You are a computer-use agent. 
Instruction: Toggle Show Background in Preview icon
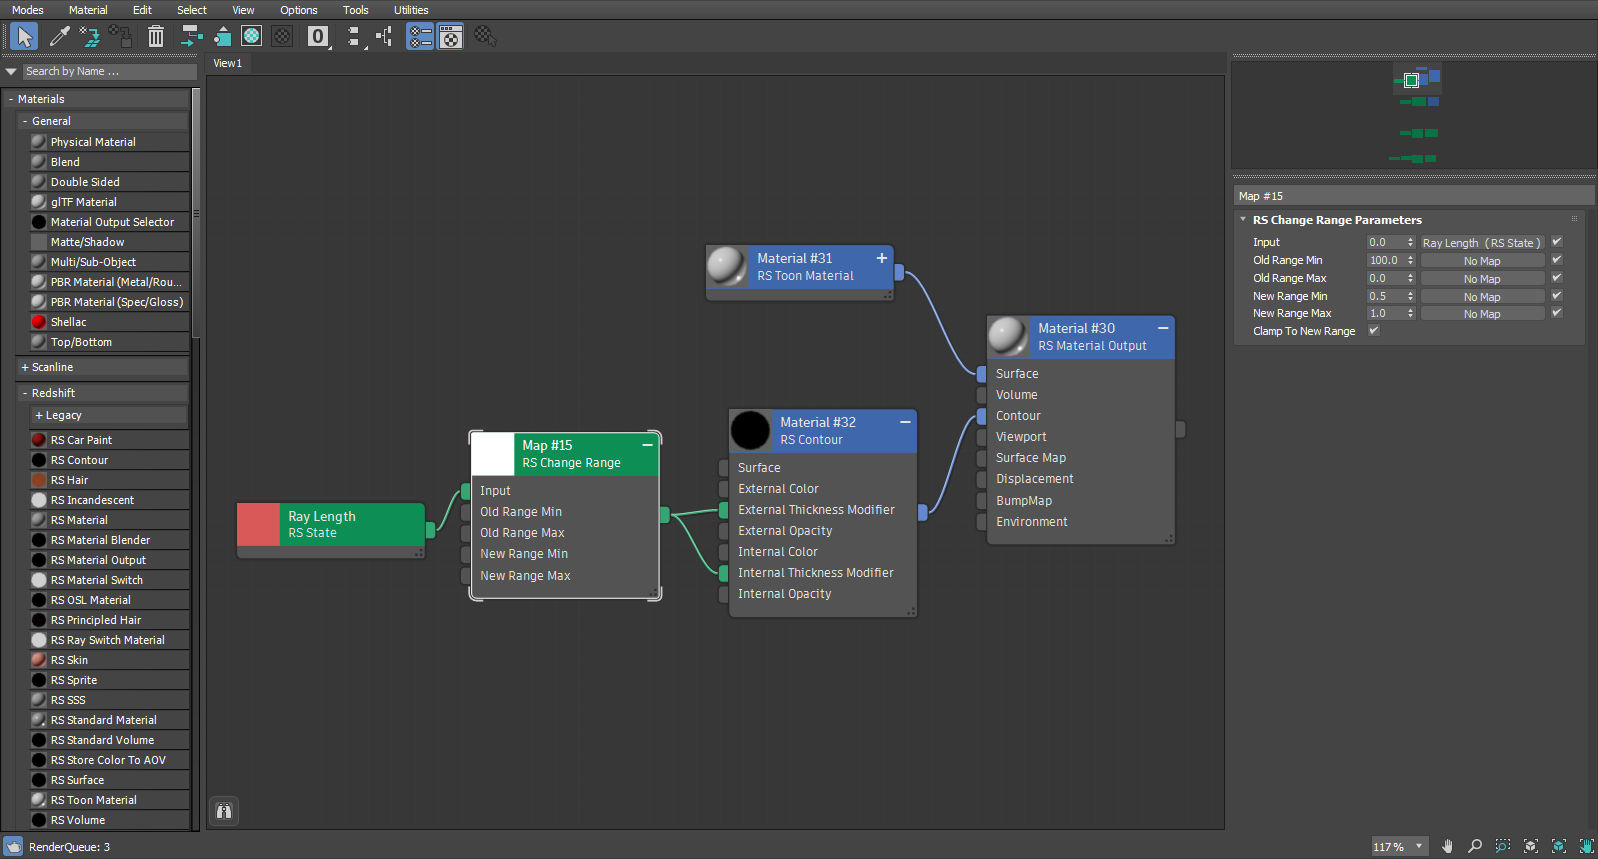[x=283, y=37]
